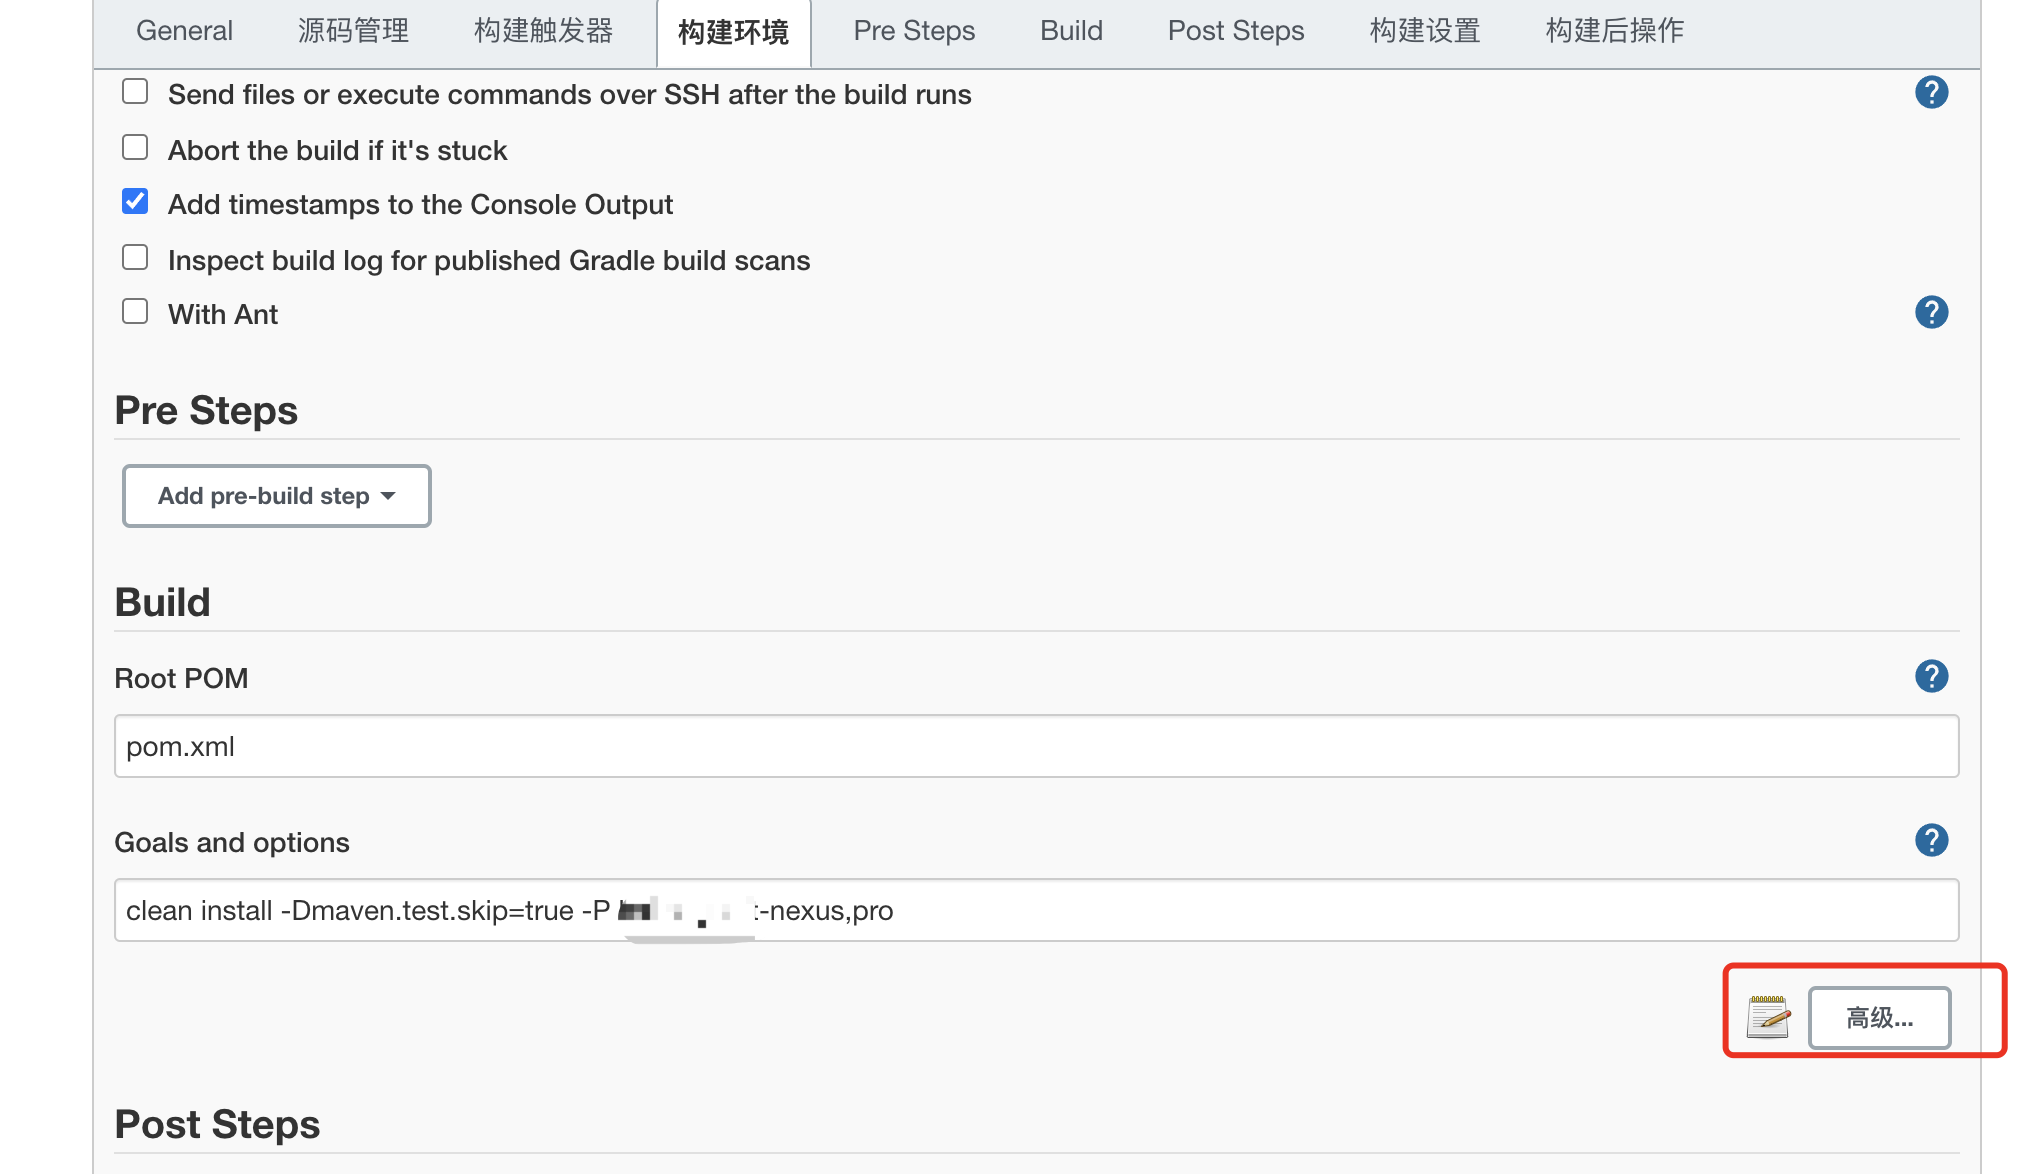Select the Post Steps tab
Image resolution: width=2028 pixels, height=1174 pixels.
(1236, 31)
